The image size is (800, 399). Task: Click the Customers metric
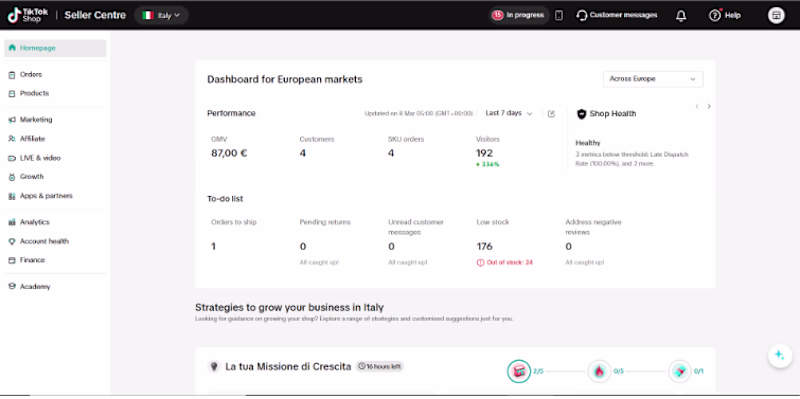[x=316, y=147]
